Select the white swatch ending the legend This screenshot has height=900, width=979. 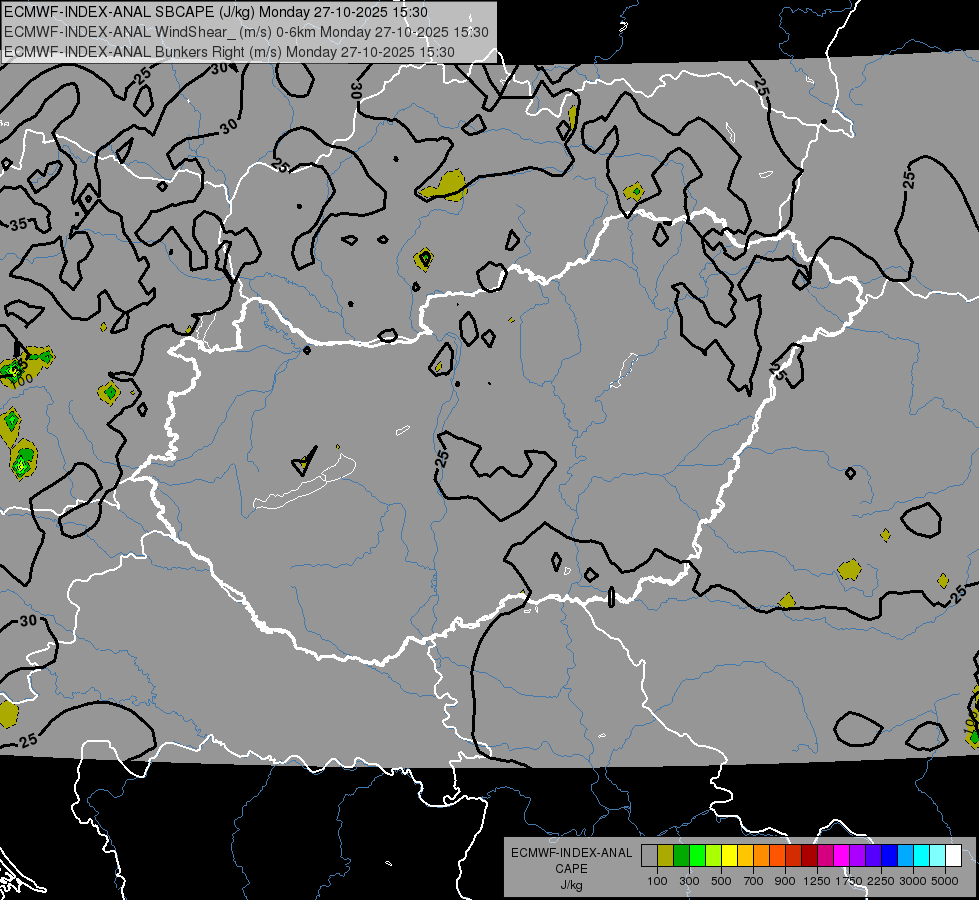pyautogui.click(x=953, y=855)
